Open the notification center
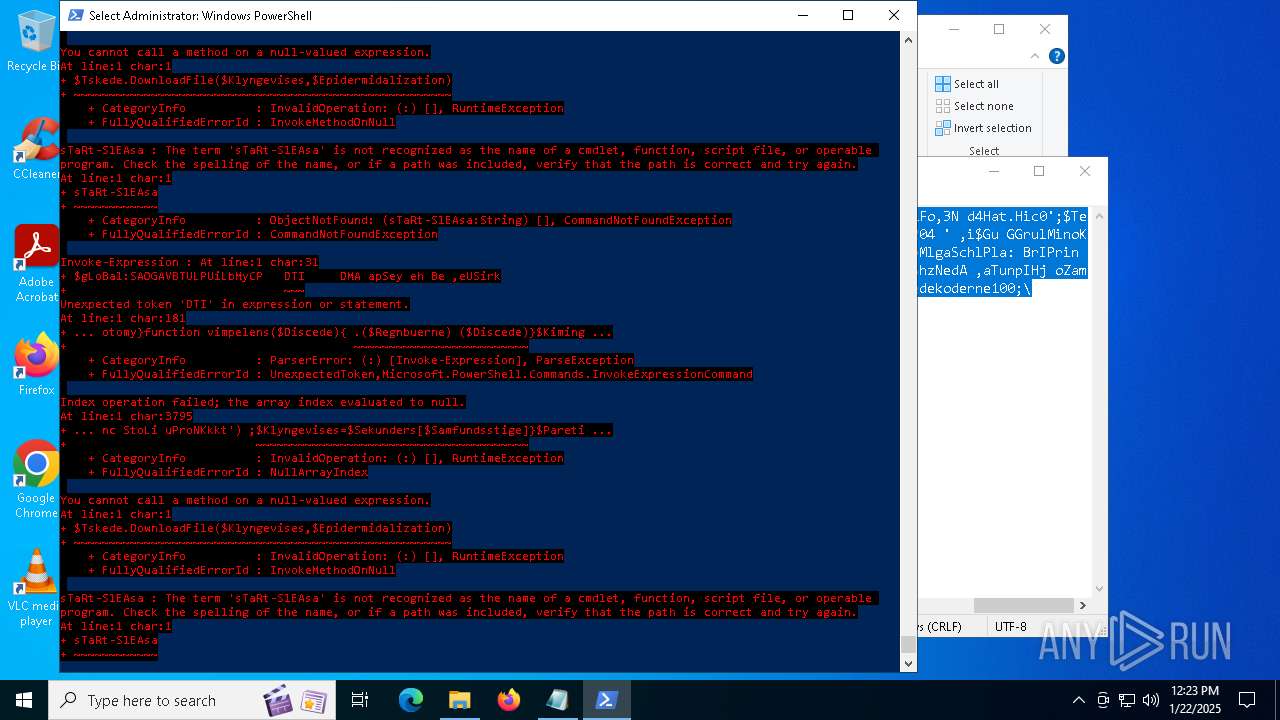Screen dimensions: 1280x720 pos(1247,700)
